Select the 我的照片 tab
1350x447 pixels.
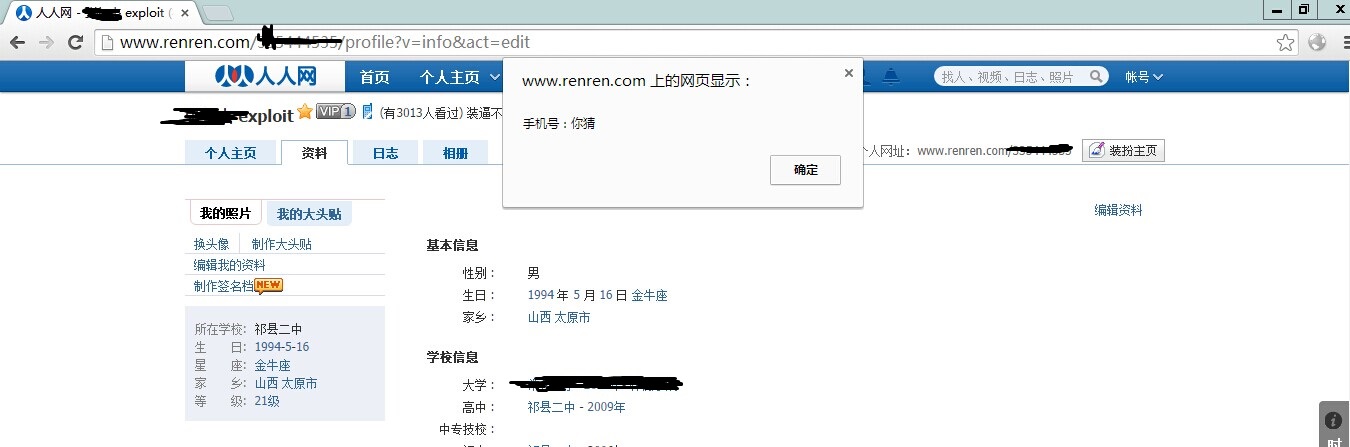coord(225,213)
